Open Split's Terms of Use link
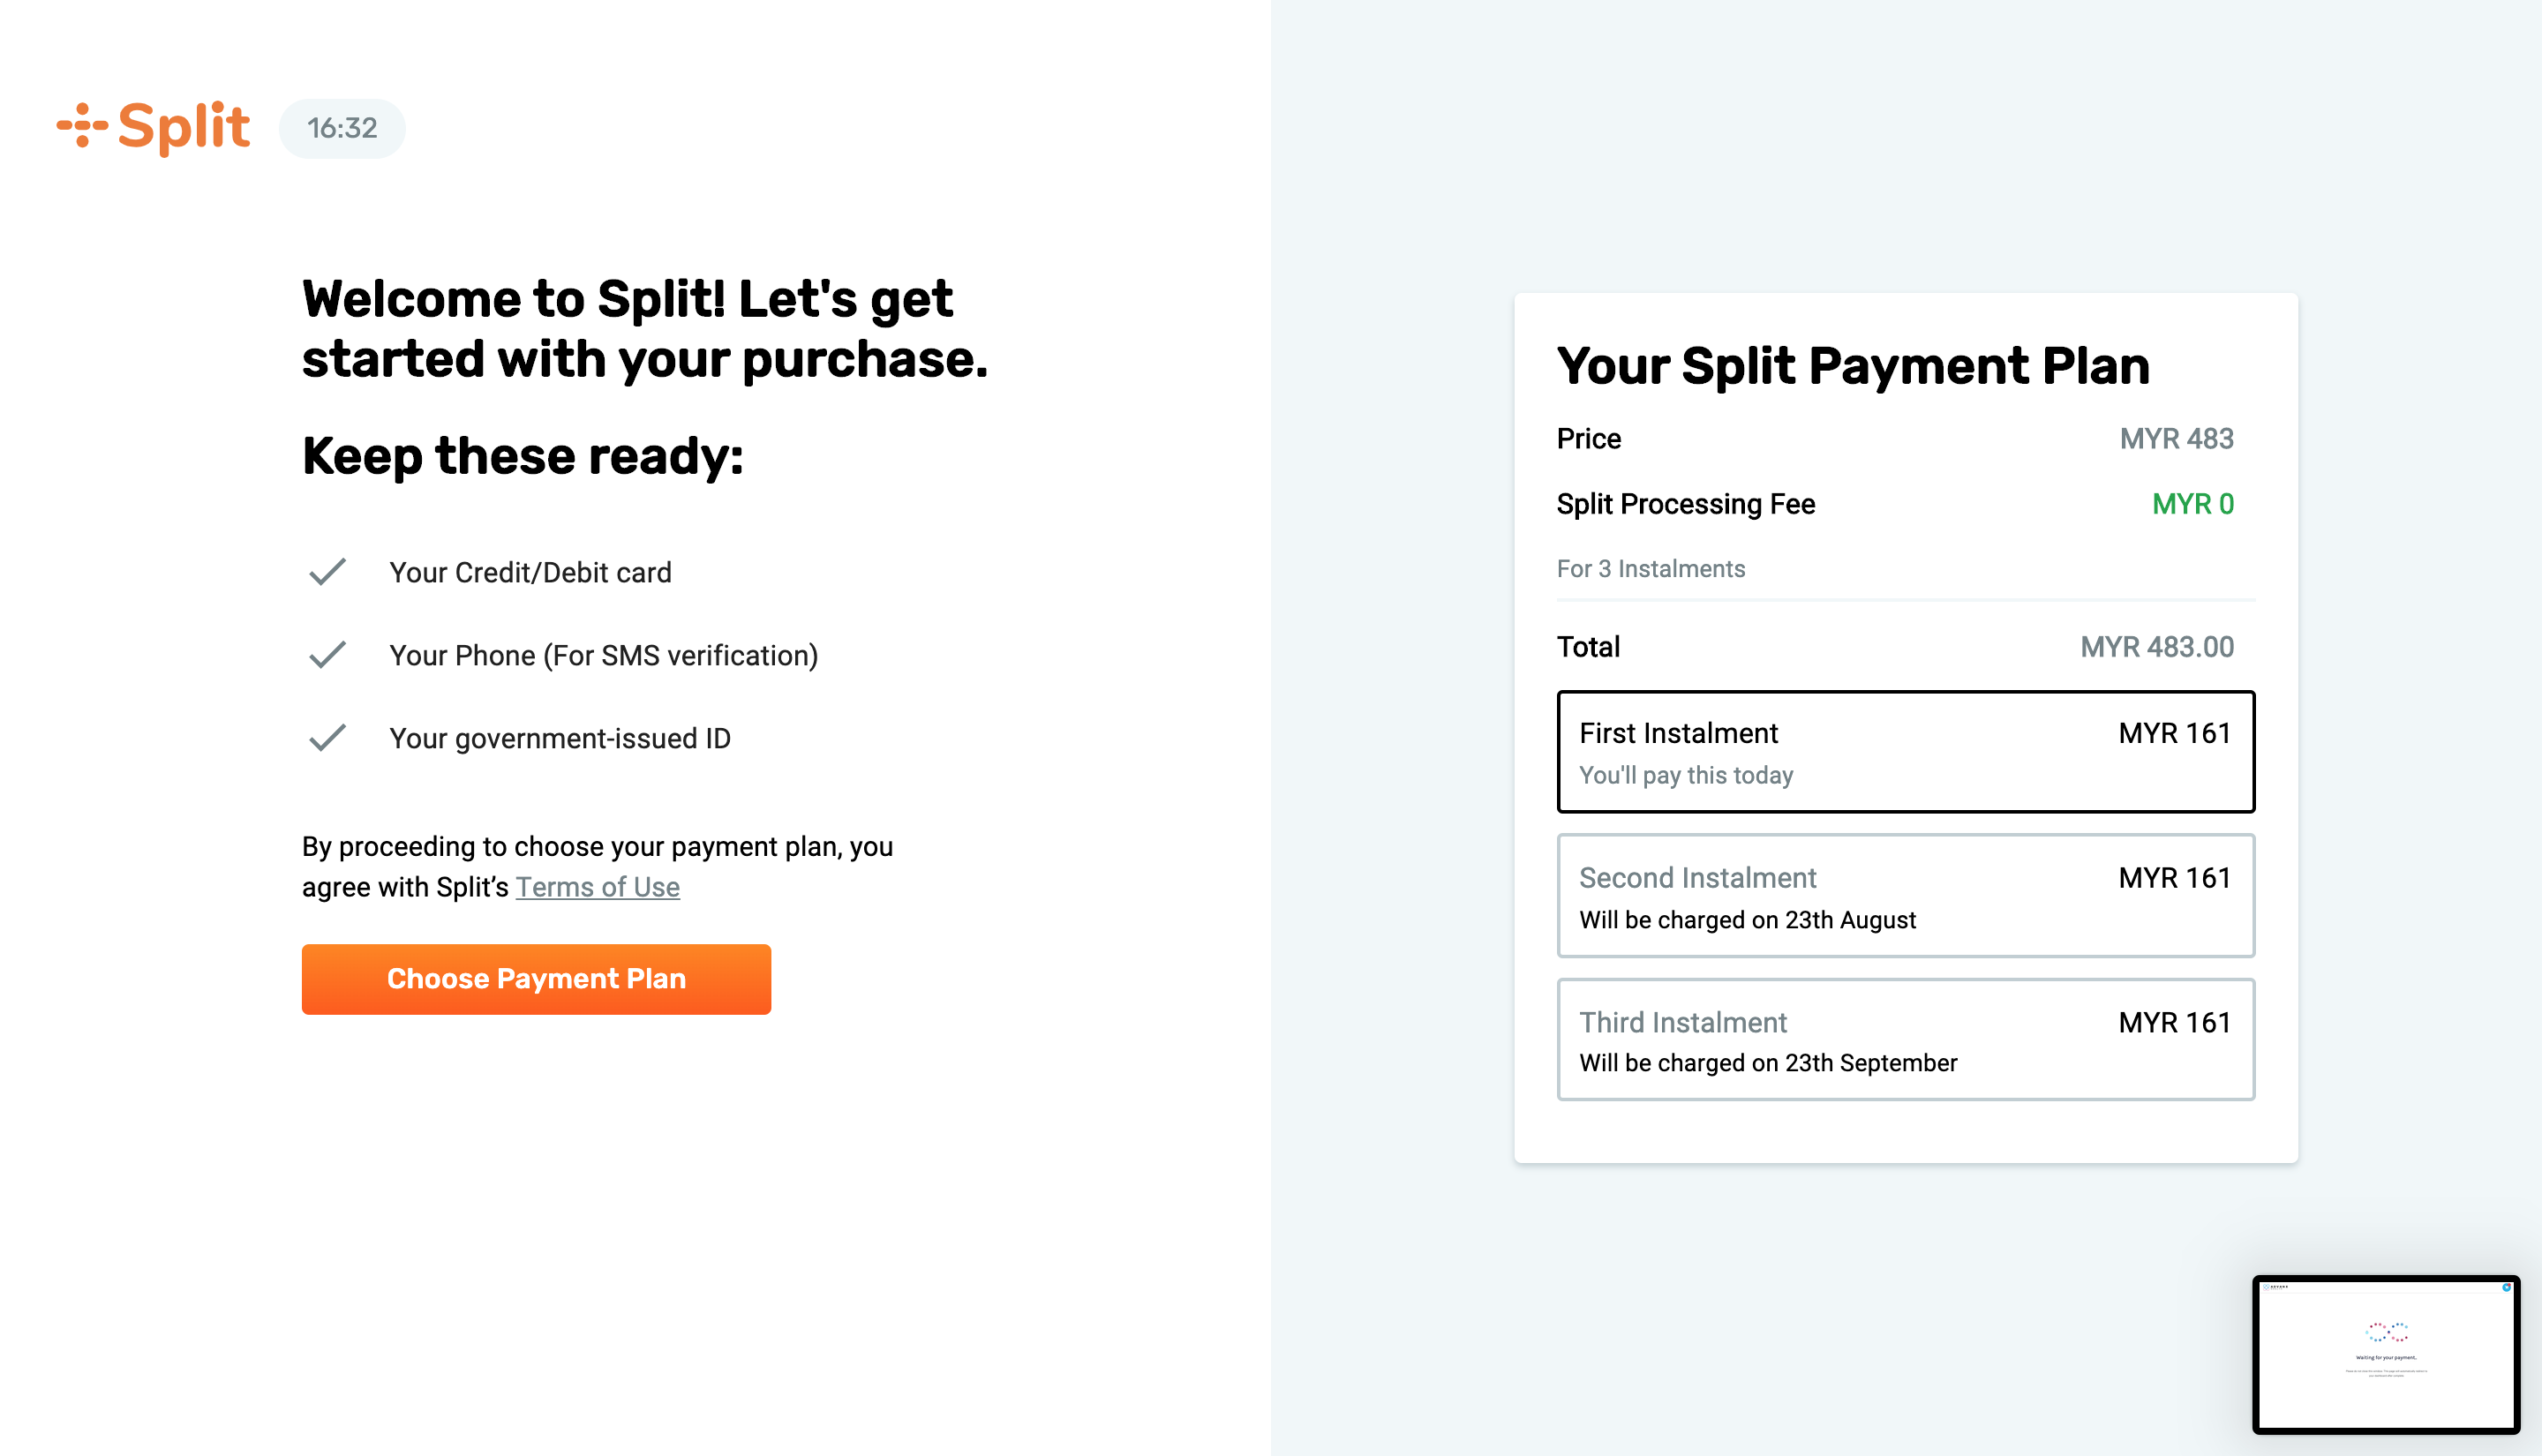The width and height of the screenshot is (2542, 1456). [597, 887]
